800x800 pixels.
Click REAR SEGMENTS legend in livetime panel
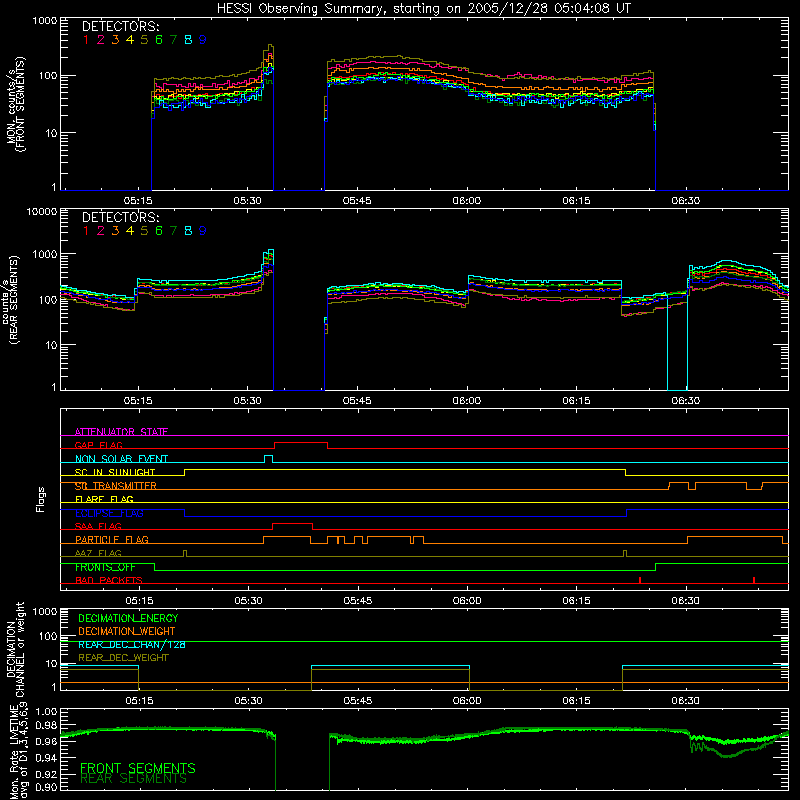[x=134, y=779]
